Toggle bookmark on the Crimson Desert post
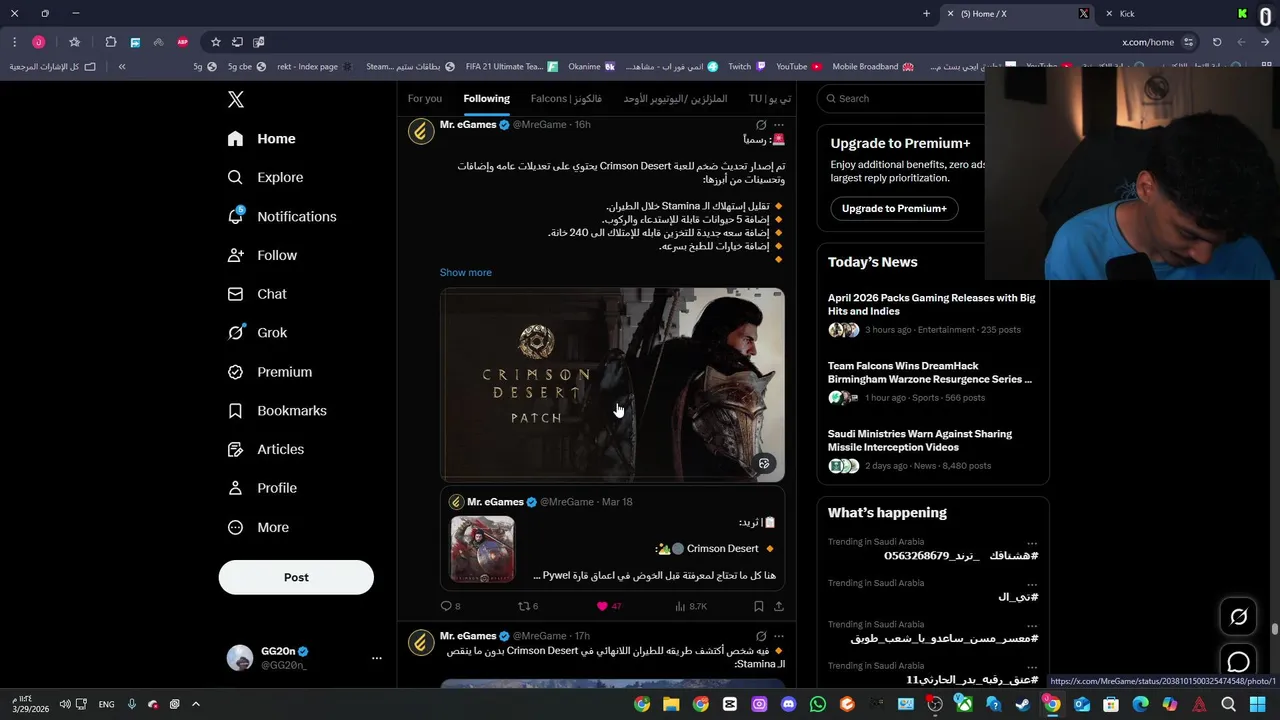The height and width of the screenshot is (720, 1280). pyautogui.click(x=759, y=606)
